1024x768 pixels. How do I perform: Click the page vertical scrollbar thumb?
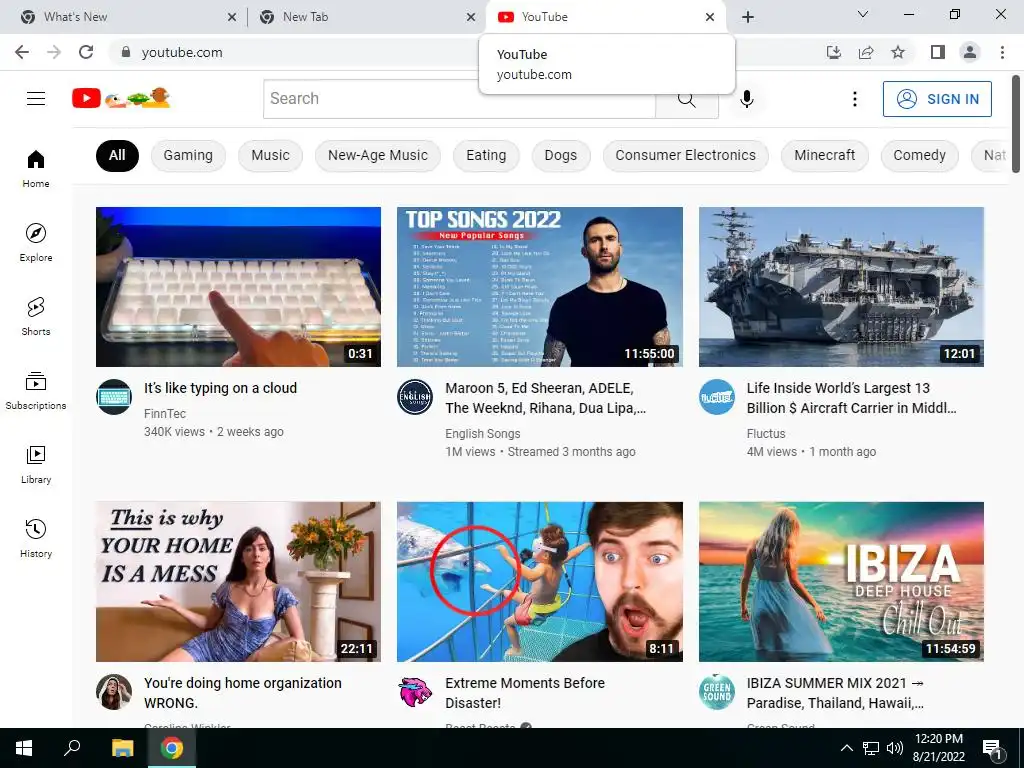tap(1016, 124)
